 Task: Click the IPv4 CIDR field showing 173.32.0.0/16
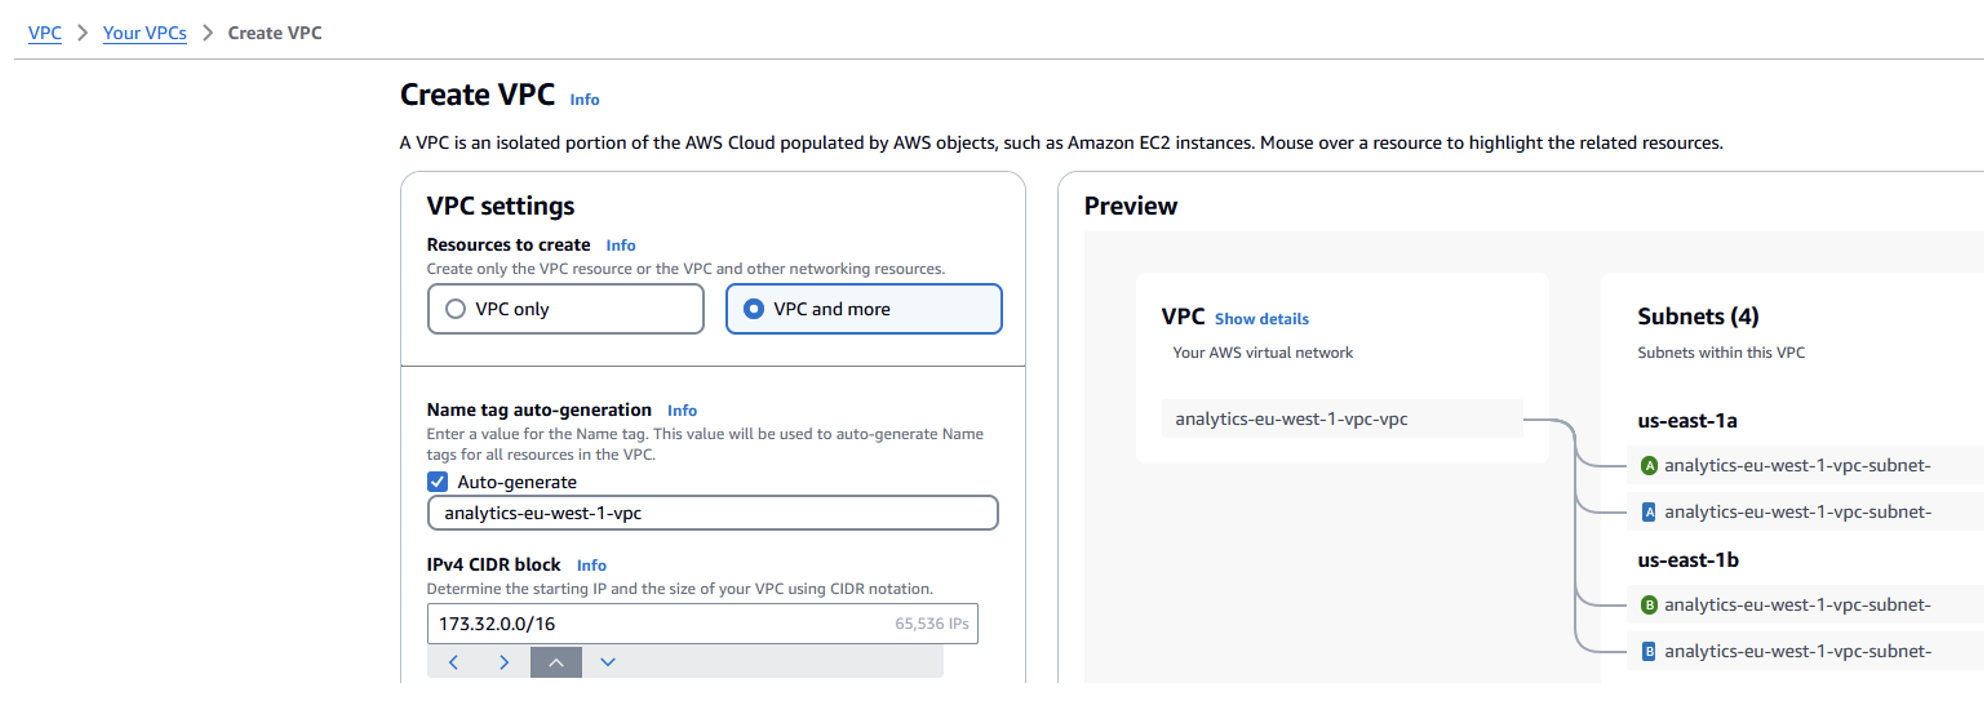(660, 624)
